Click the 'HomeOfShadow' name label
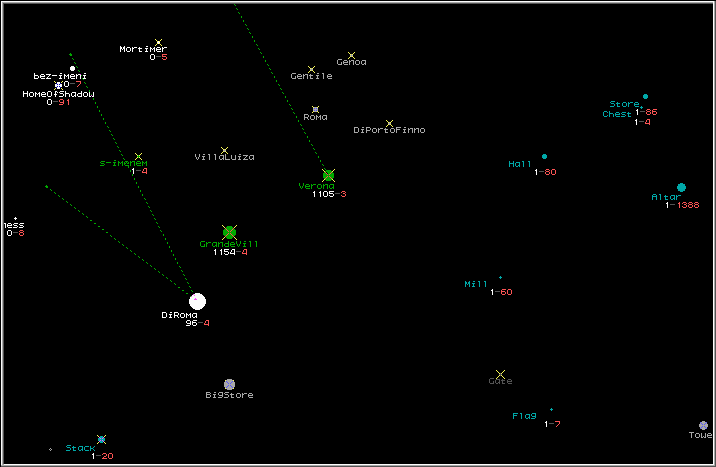This screenshot has width=716, height=467. click(x=58, y=94)
